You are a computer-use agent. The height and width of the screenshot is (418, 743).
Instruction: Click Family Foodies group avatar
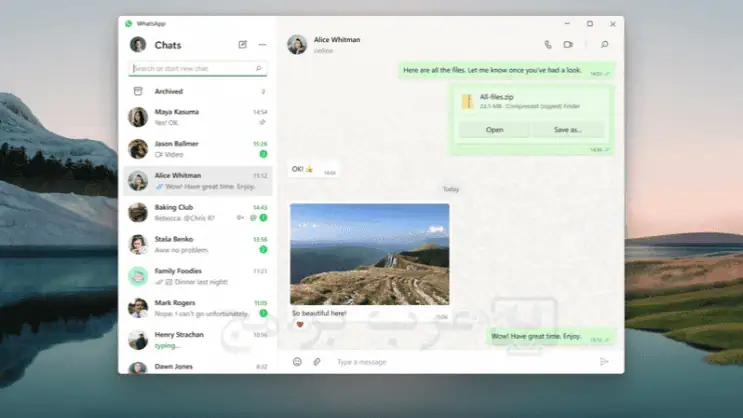(x=138, y=276)
